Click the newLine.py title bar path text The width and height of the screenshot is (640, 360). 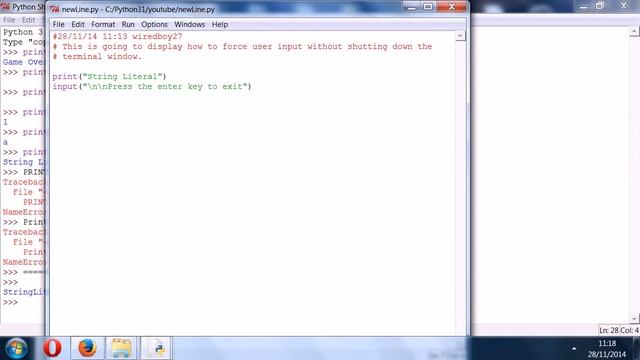click(x=138, y=9)
